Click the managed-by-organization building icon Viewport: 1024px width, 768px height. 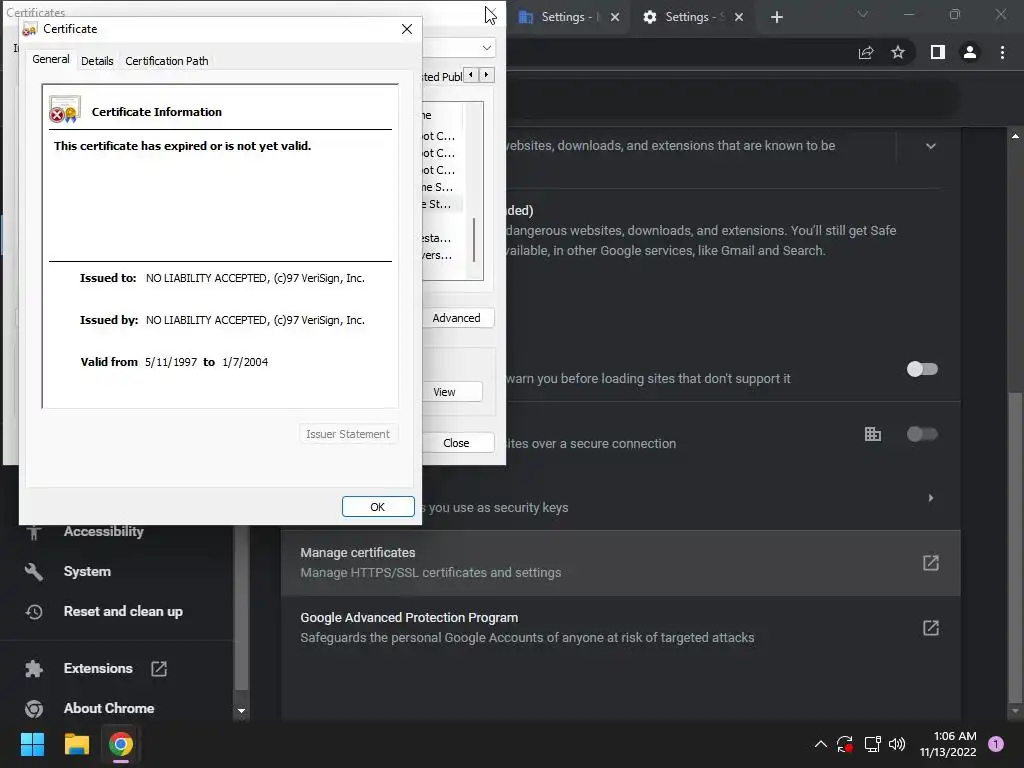[872, 434]
